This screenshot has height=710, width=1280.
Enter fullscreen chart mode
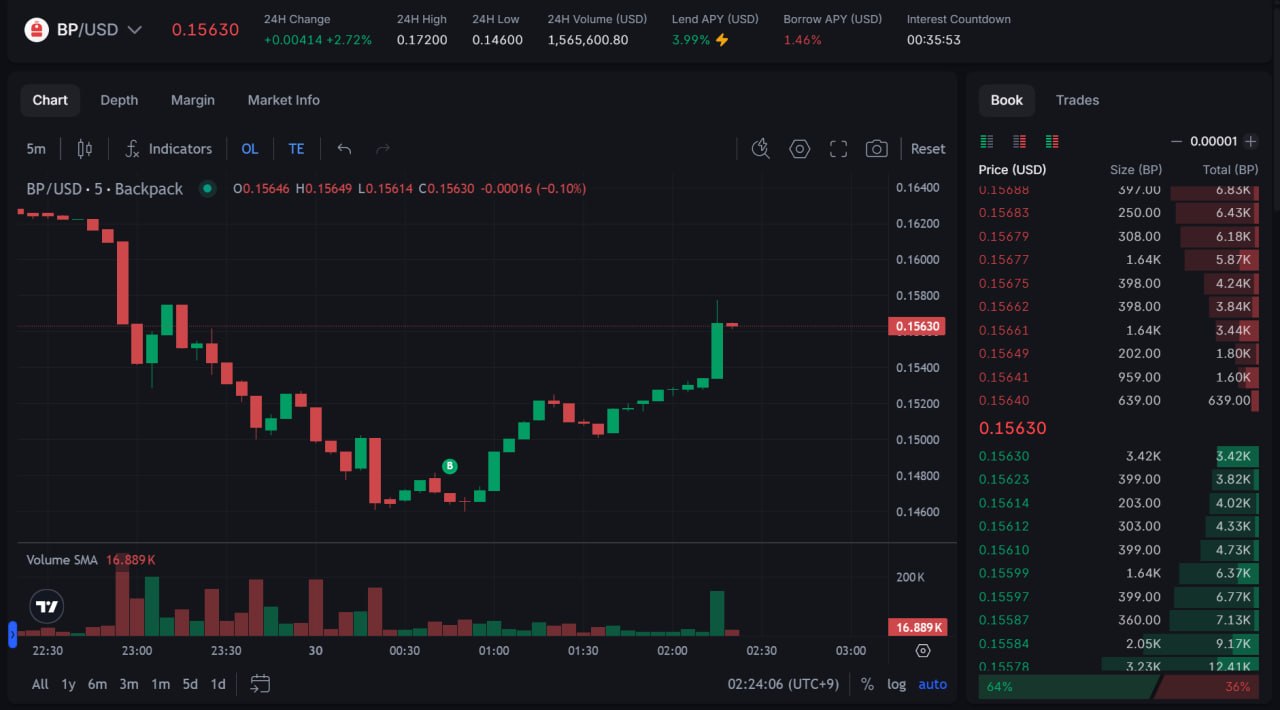click(x=838, y=149)
